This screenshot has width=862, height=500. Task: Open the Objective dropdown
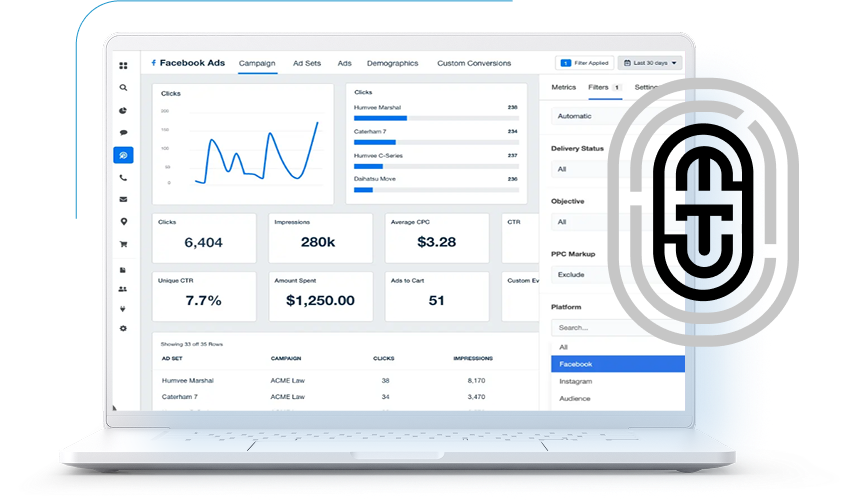tap(618, 221)
